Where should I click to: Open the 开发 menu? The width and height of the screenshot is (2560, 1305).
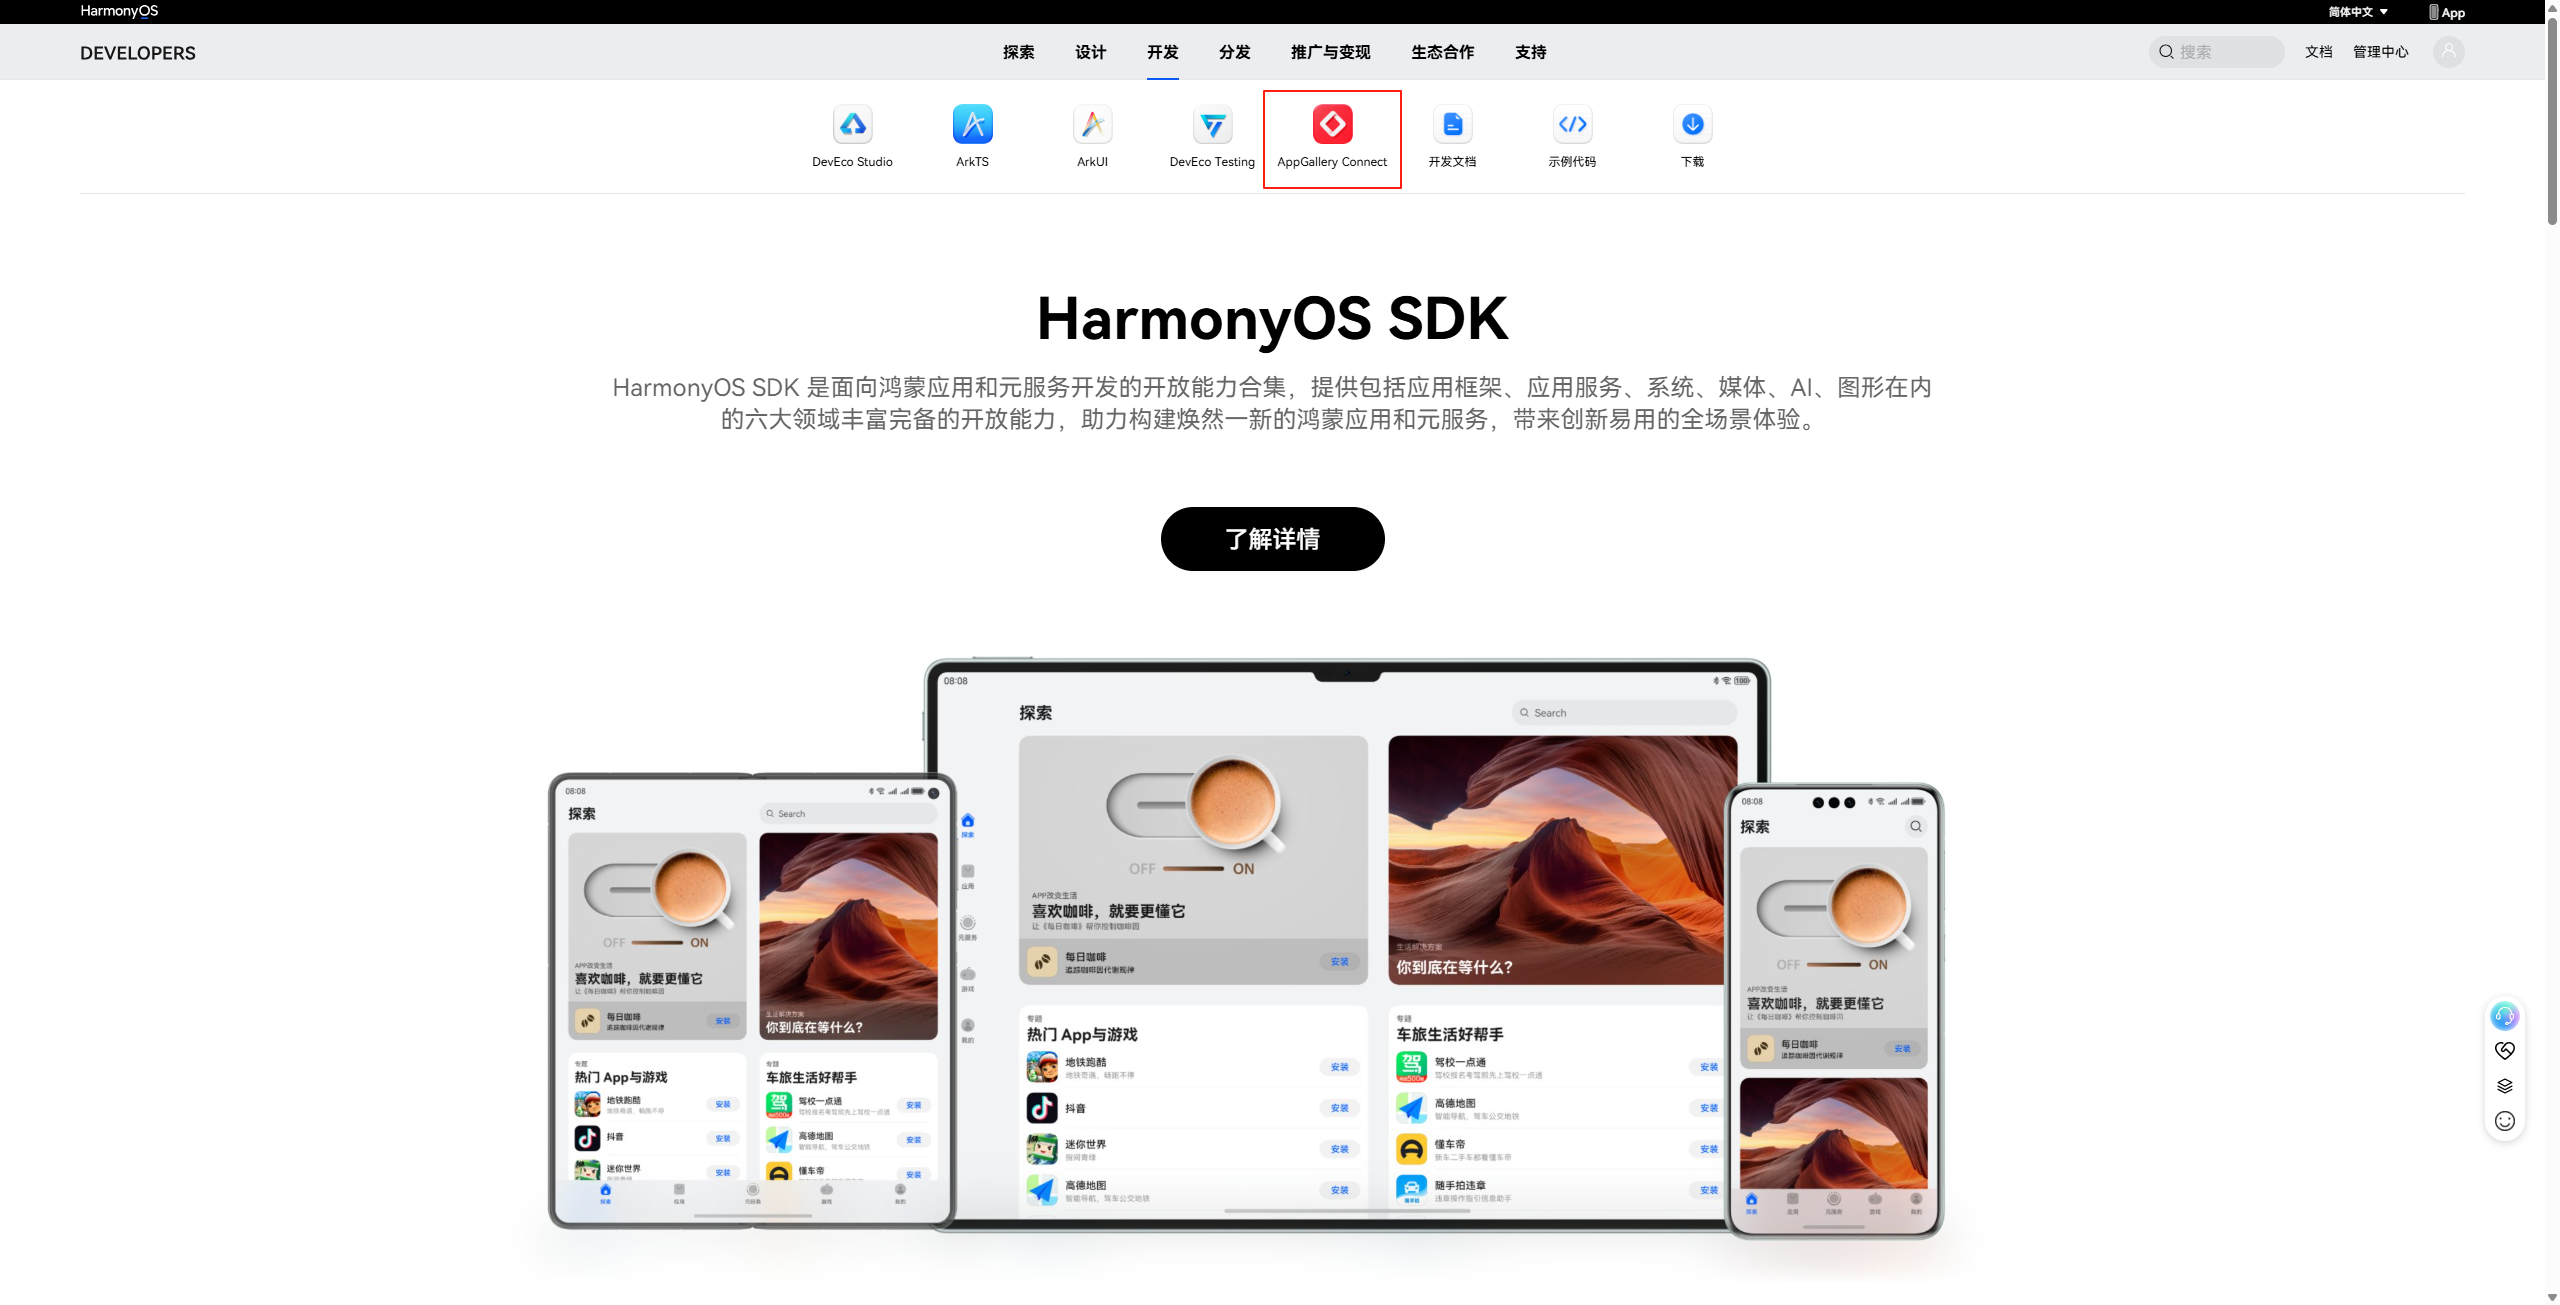1162,52
